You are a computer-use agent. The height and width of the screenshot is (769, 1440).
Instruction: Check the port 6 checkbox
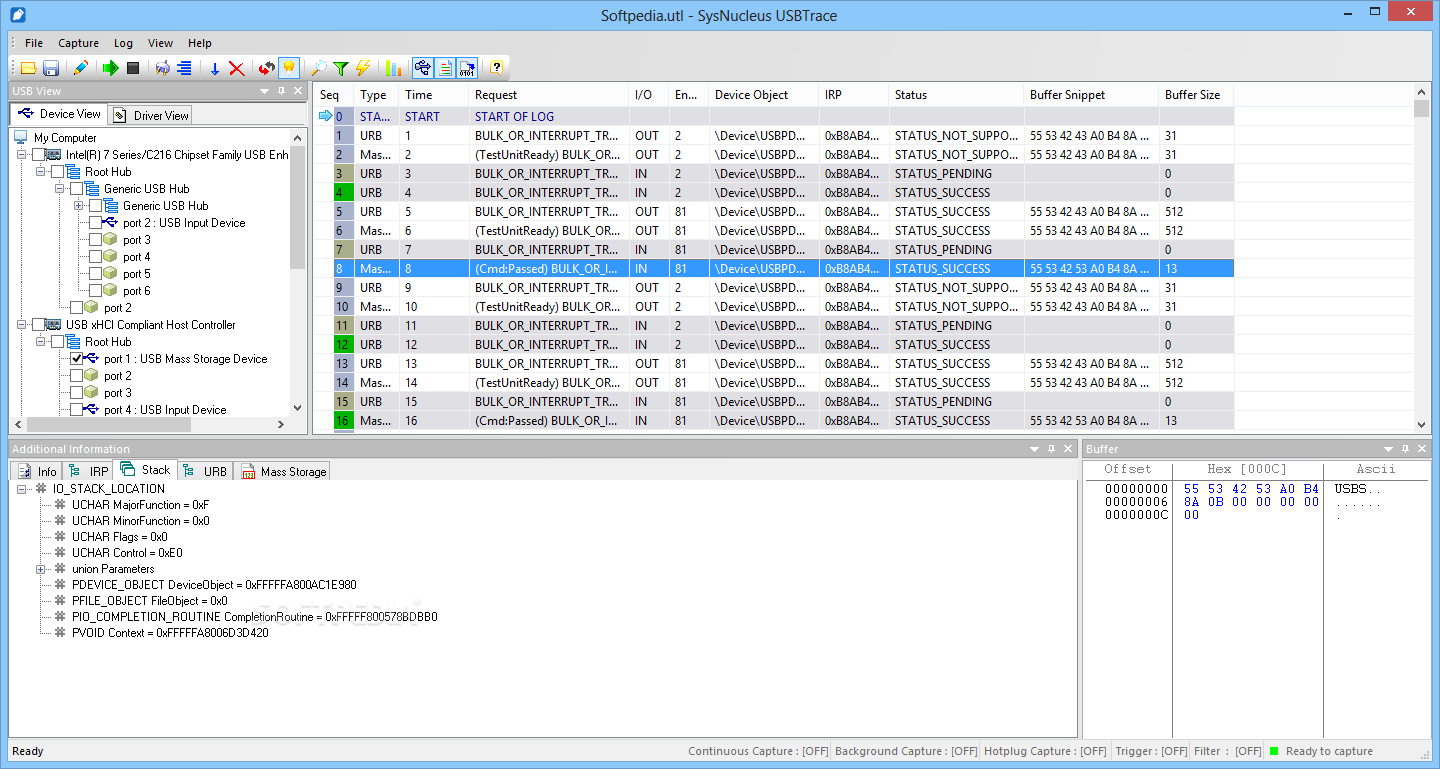pyautogui.click(x=95, y=291)
